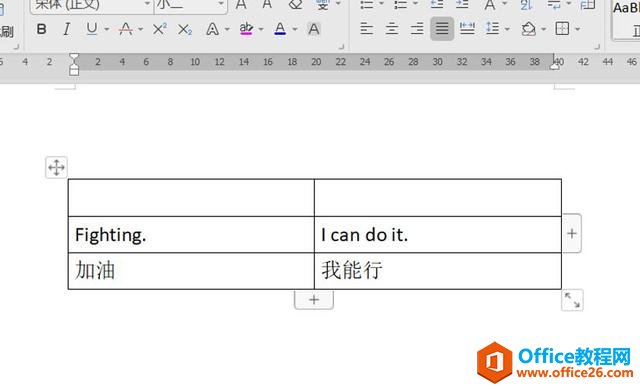This screenshot has height=390, width=640.
Task: Click the increase font size icon
Action: coord(241,5)
